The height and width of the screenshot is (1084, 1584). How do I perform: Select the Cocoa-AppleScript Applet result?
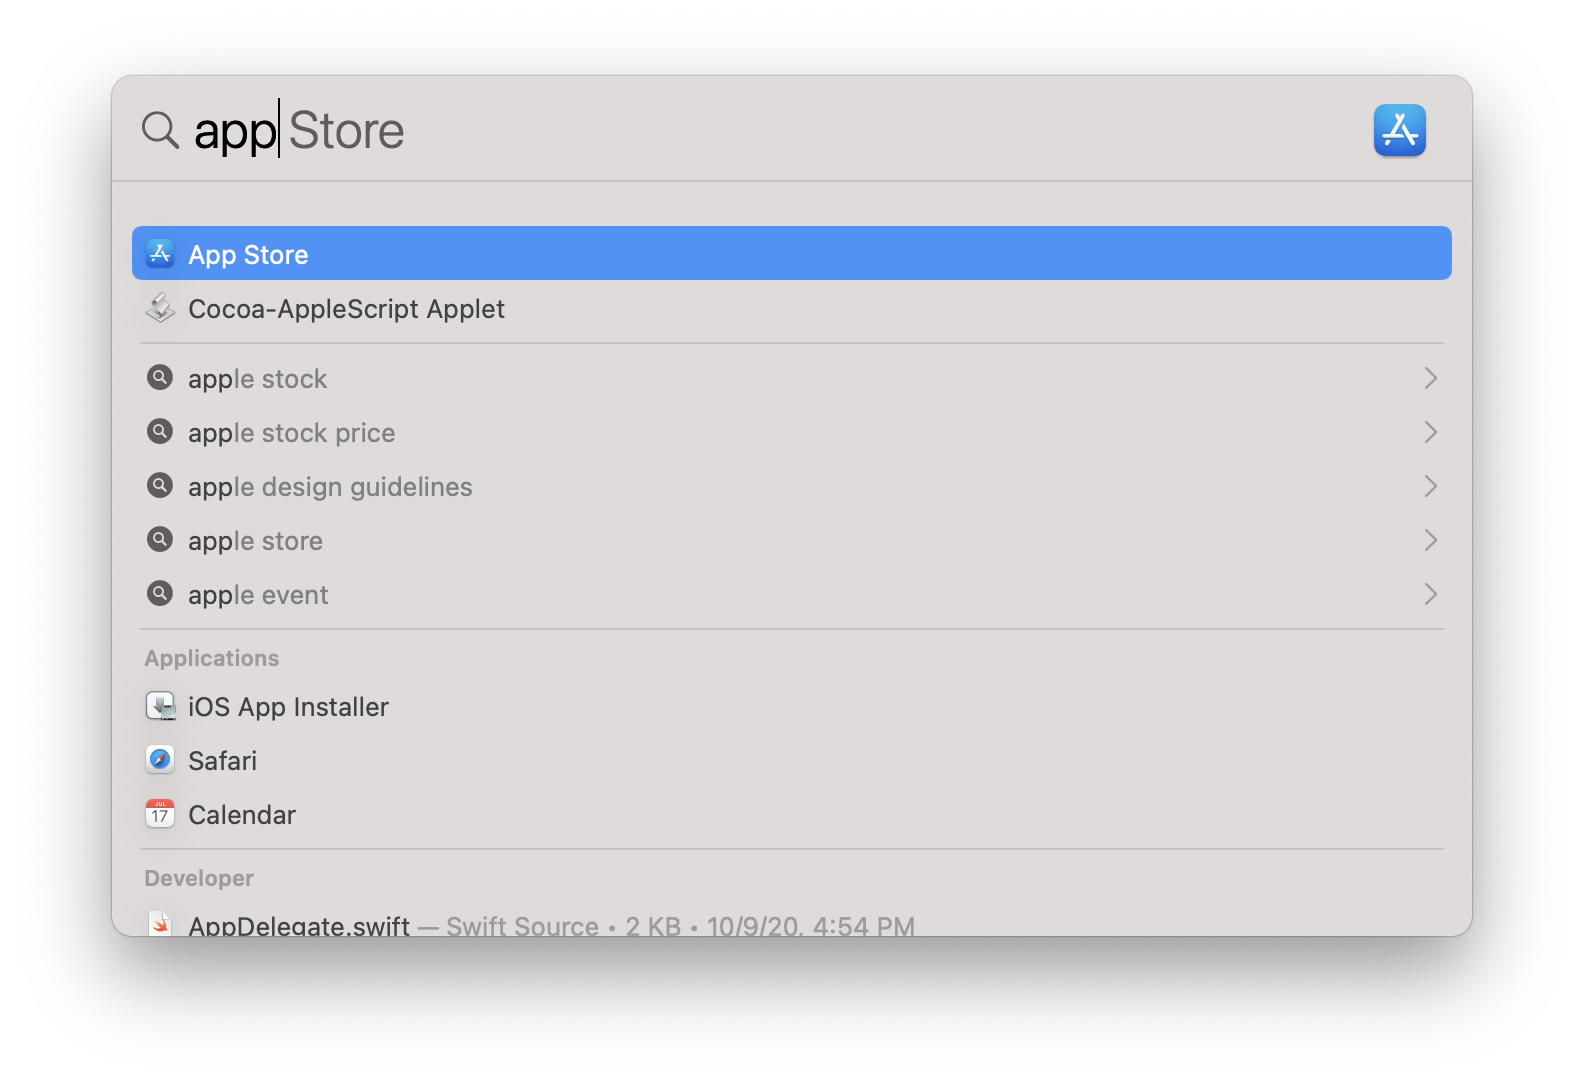[792, 308]
